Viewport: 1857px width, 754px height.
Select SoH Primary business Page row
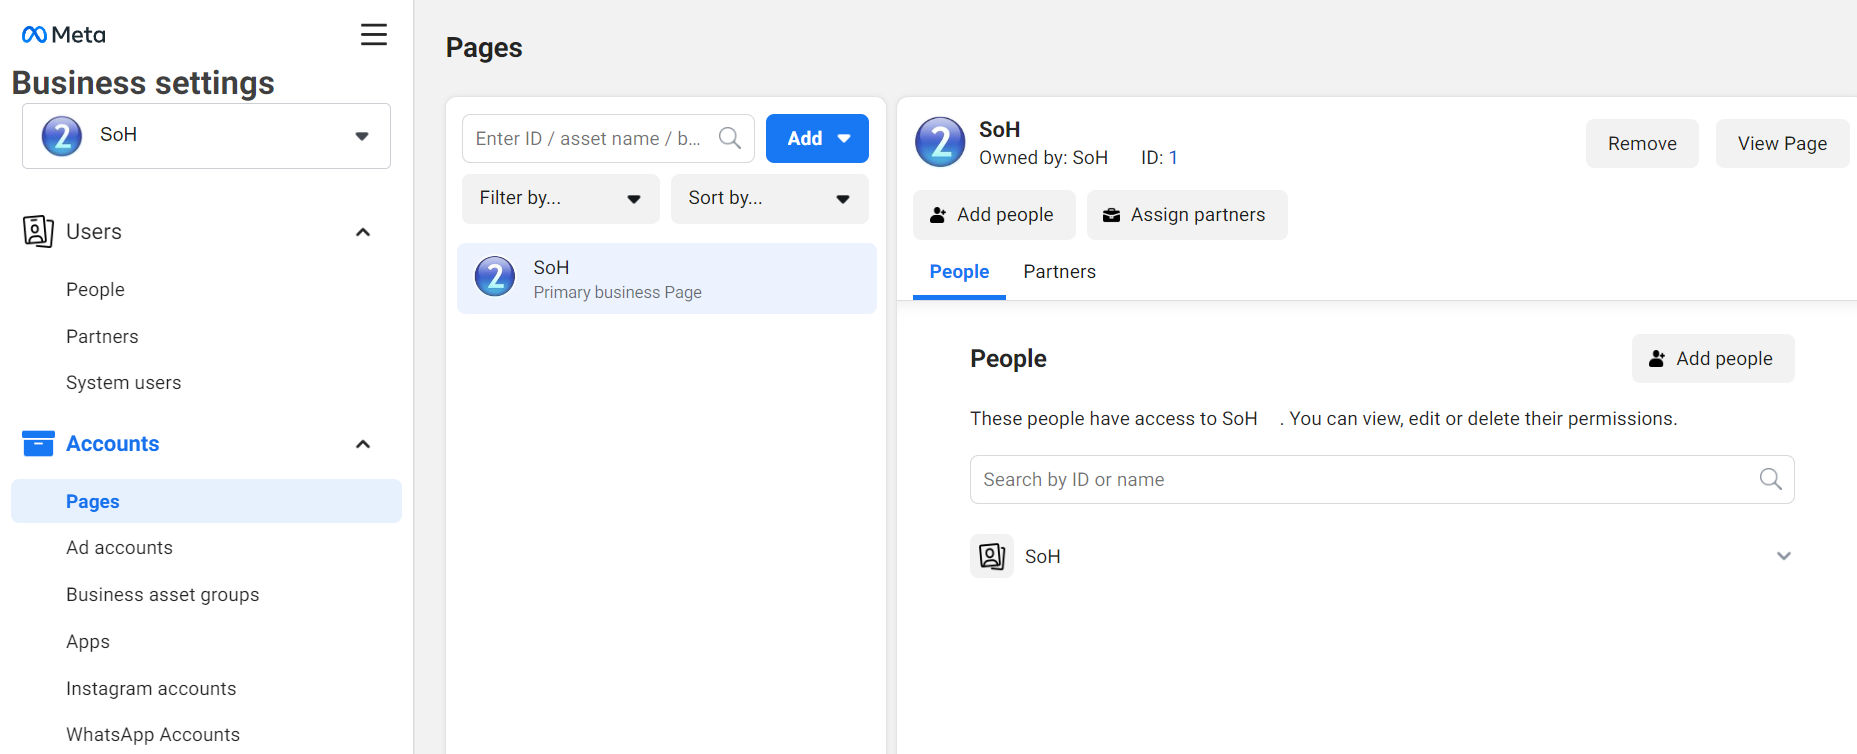pos(667,279)
